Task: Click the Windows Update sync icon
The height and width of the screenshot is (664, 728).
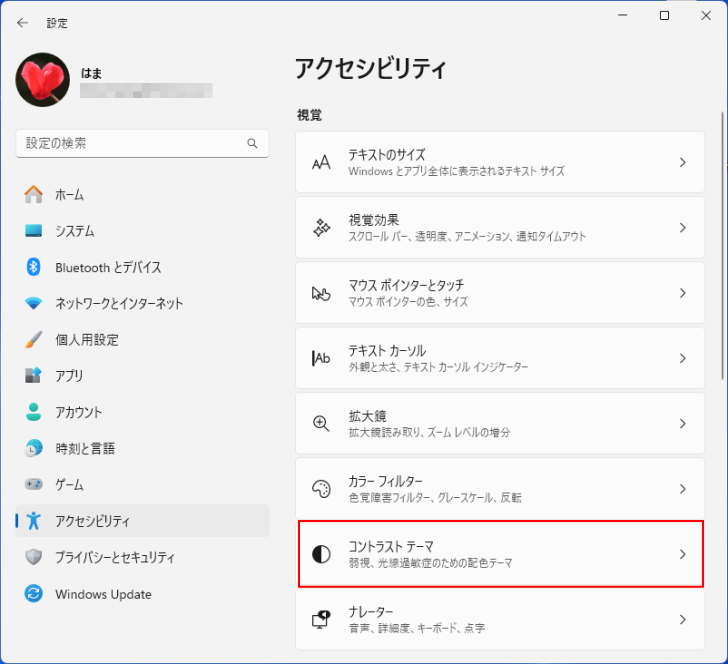Action: (33, 593)
